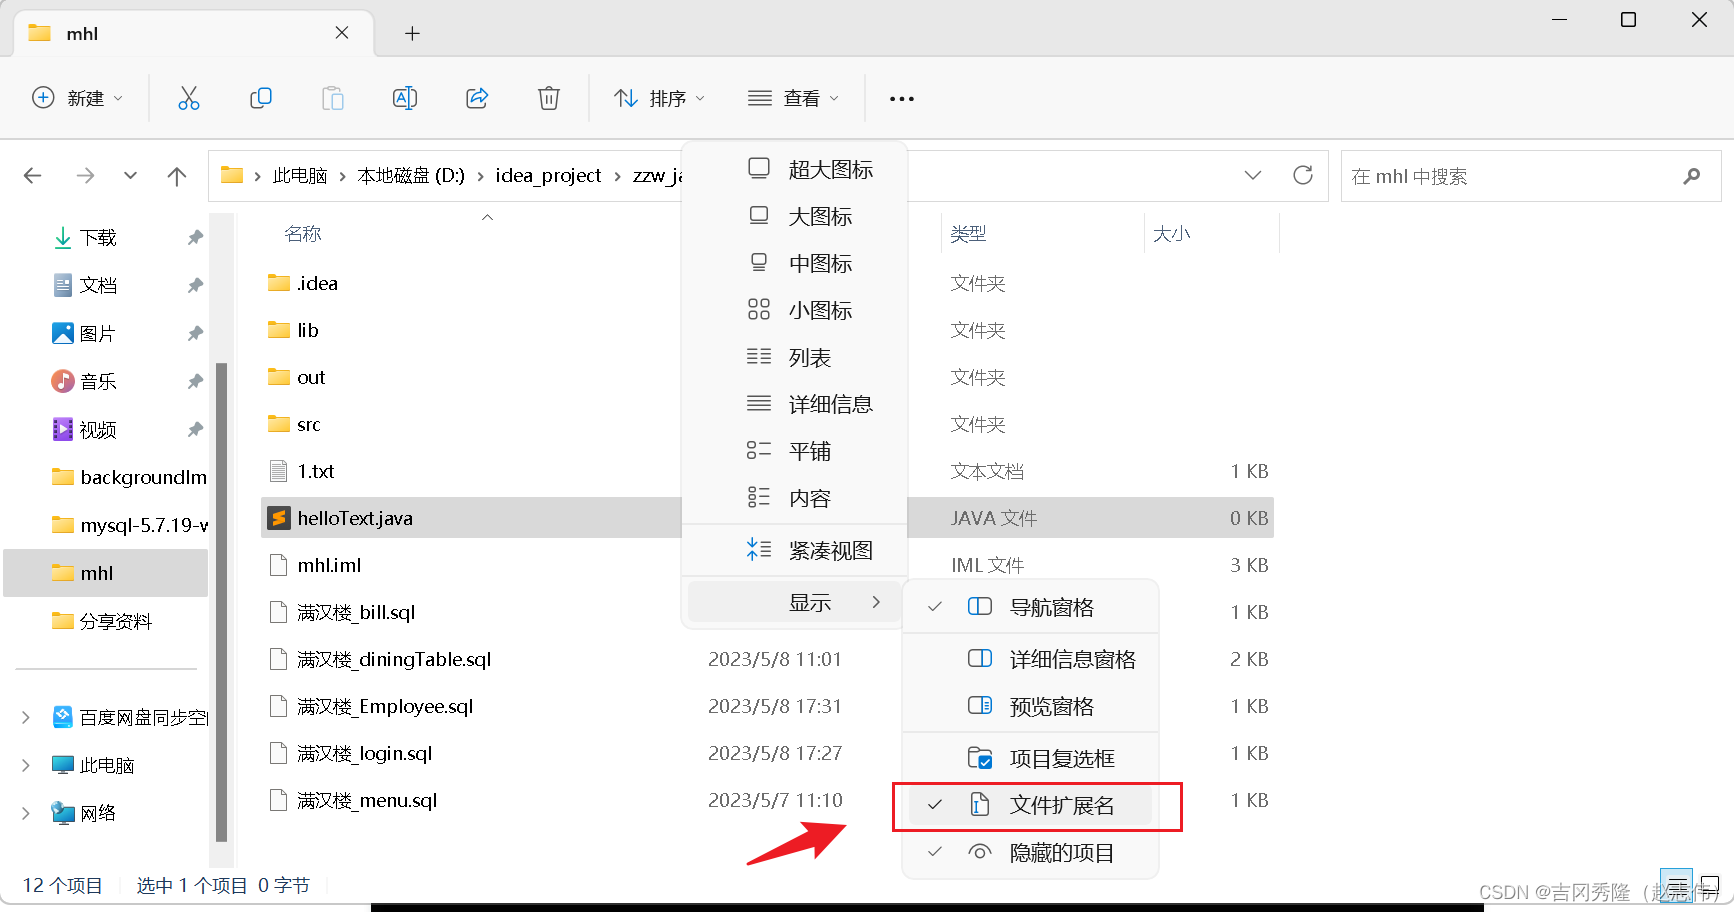
Task: Click the search magnifier icon
Action: 1692,176
